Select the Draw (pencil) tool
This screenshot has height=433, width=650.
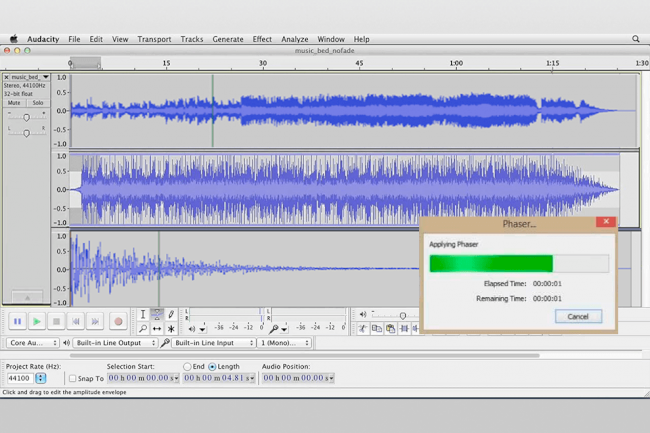click(x=171, y=314)
